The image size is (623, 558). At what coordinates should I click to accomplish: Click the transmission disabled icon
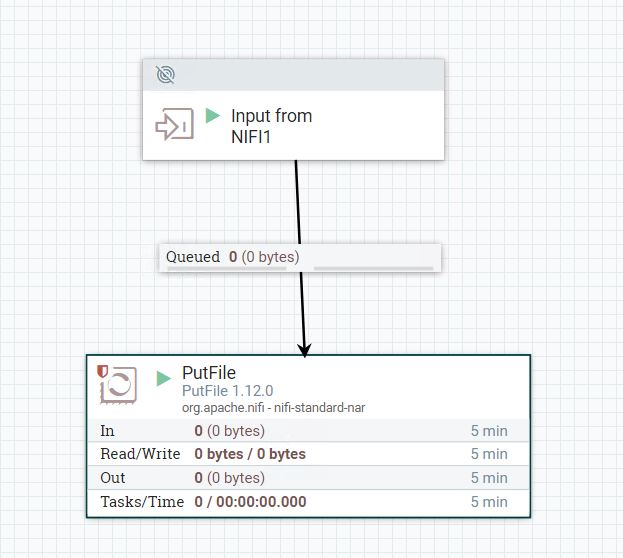click(165, 74)
